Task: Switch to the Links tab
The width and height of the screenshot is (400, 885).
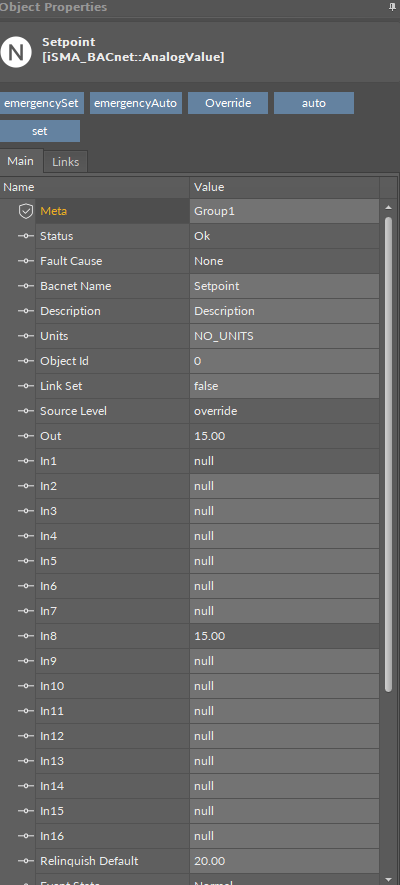Action: (65, 162)
